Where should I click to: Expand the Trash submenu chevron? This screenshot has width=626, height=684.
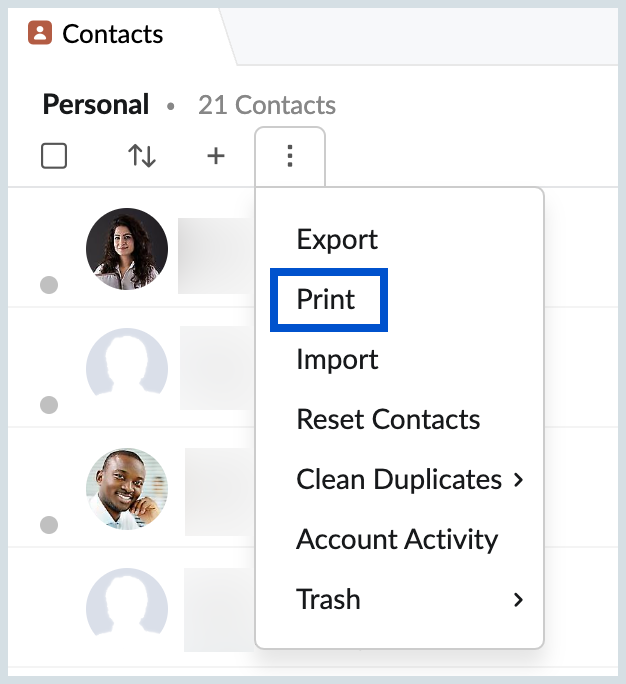click(x=518, y=600)
